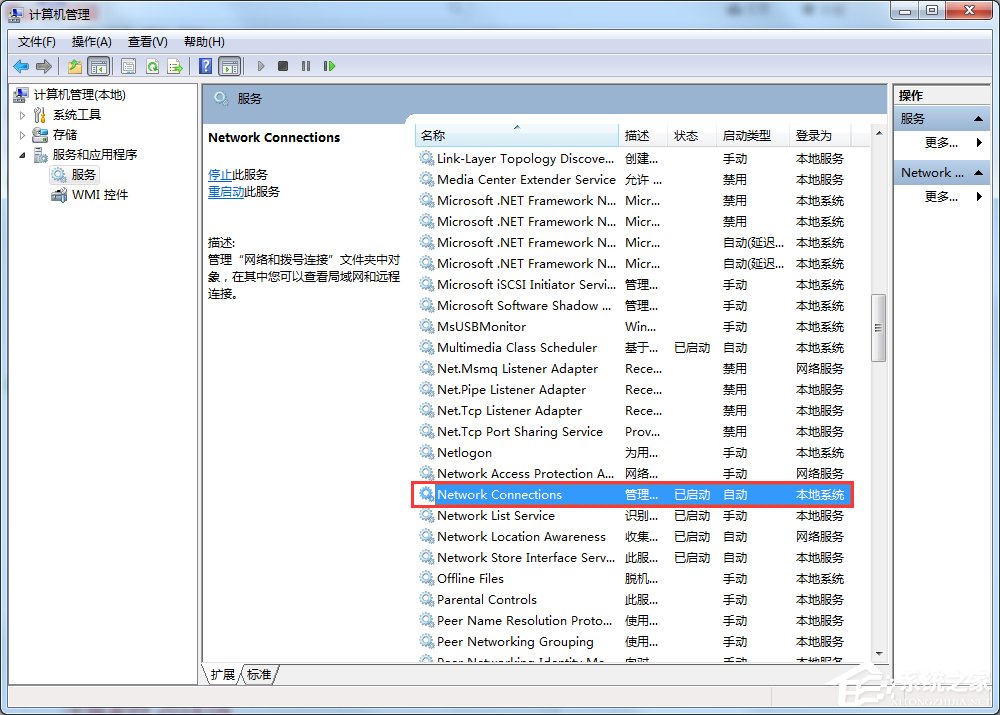This screenshot has height=715, width=1000.
Task: Open the 查看(V) menu
Action: click(x=145, y=42)
